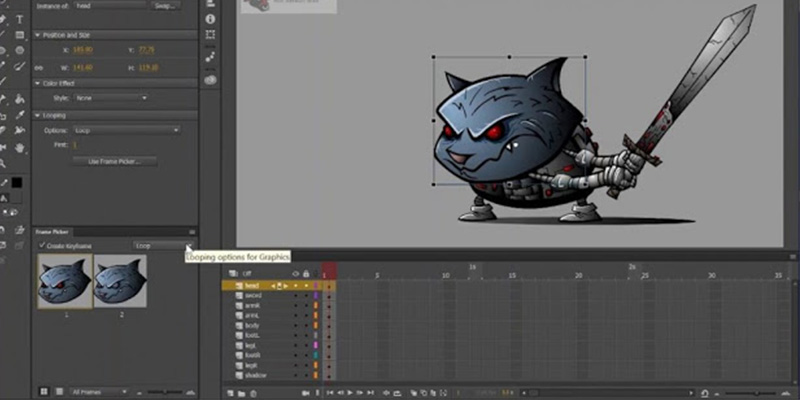The width and height of the screenshot is (800, 400).
Task: Open the Looping Options dropdown
Action: [x=127, y=130]
